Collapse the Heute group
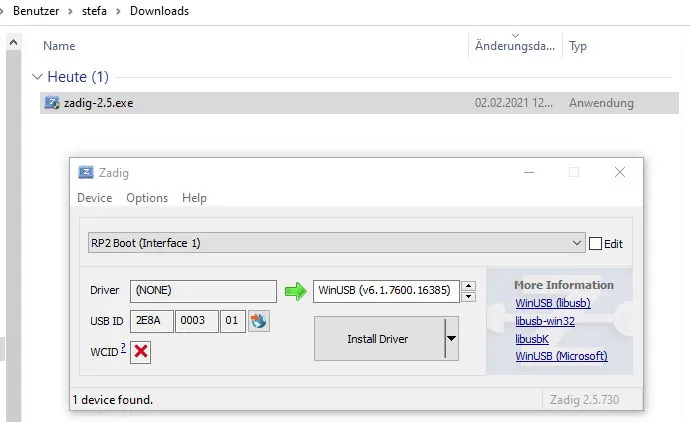This screenshot has width=691, height=422. pos(38,77)
